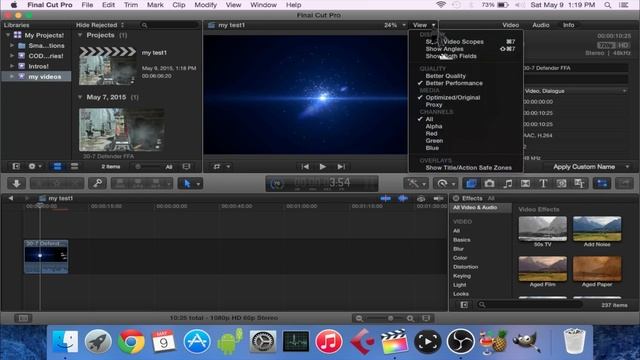Collapse the May 7, 2015 group
640x360 pixels.
click(x=80, y=97)
